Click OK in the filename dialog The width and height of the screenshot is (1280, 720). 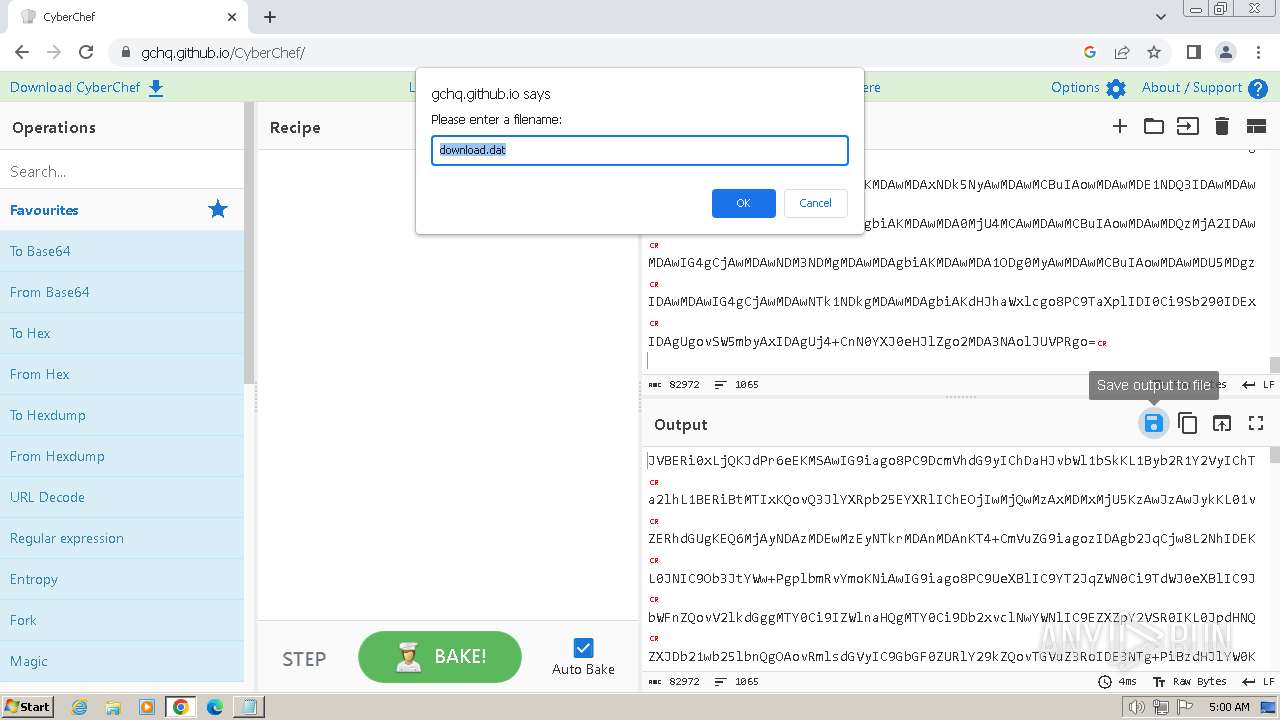(743, 203)
